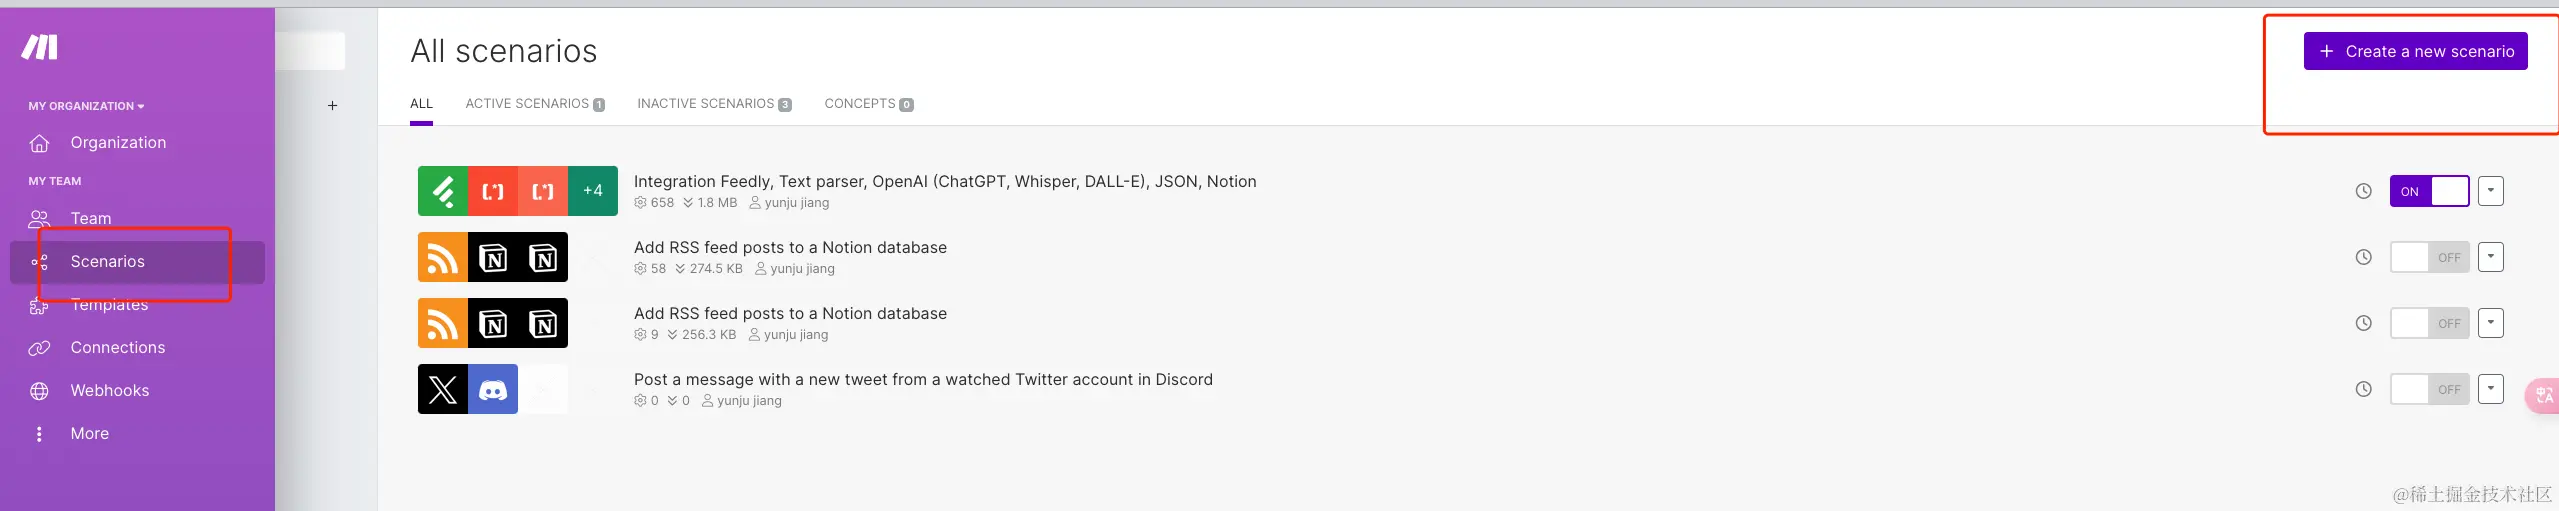Open the Post a message tweet scenario
Viewport: 2559px width, 511px height.
click(x=922, y=379)
